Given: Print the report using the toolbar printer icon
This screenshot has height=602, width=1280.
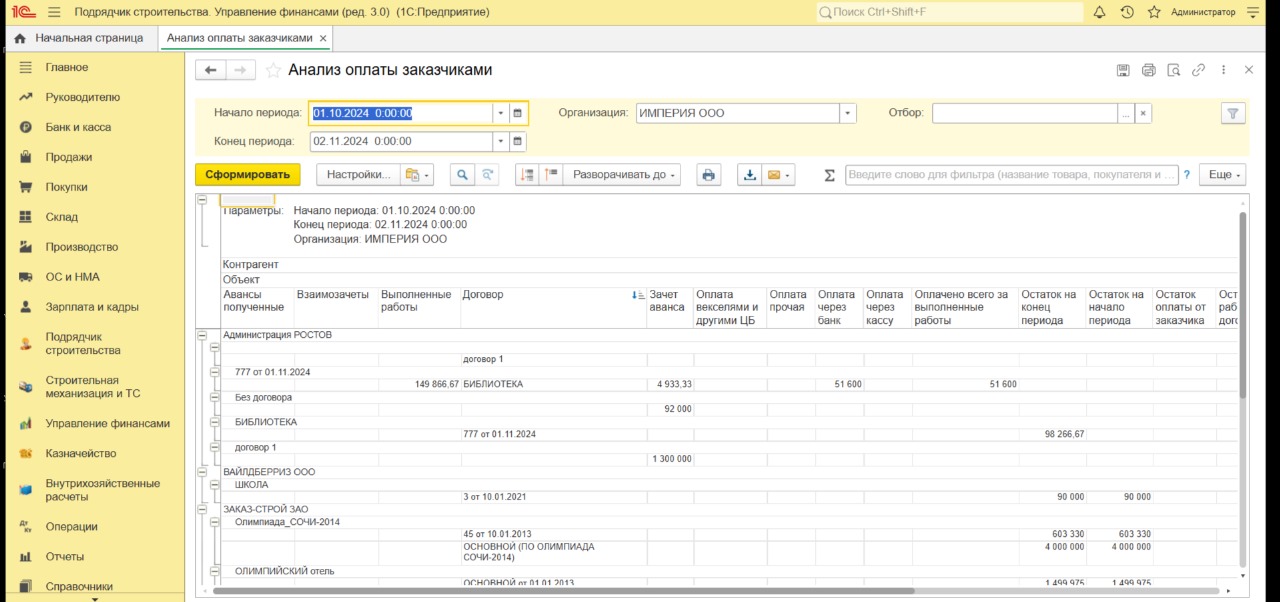Looking at the screenshot, I should [x=709, y=174].
